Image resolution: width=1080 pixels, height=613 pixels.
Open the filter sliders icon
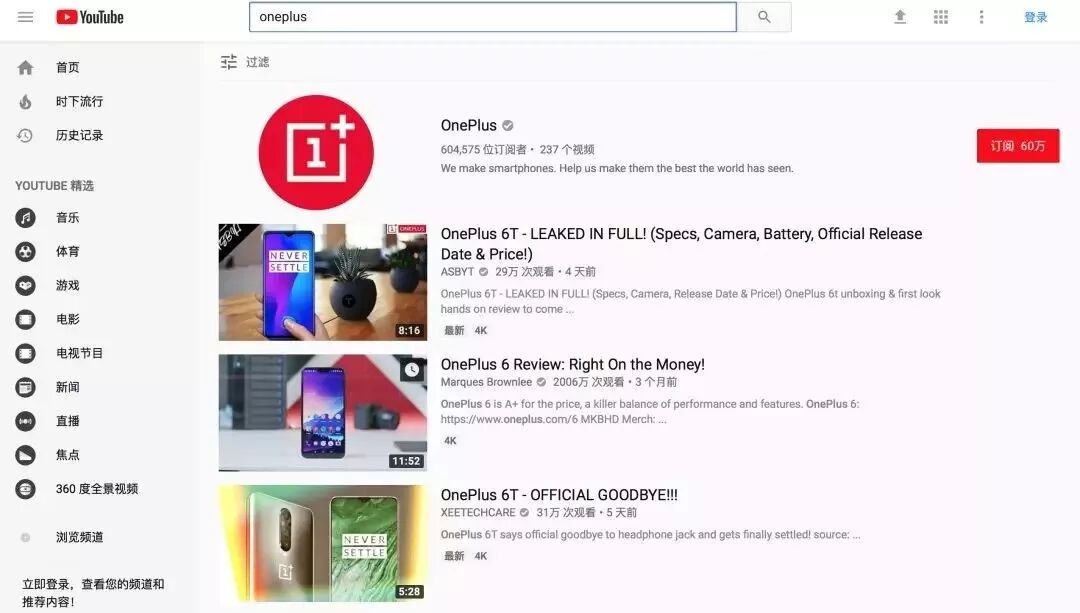(229, 62)
